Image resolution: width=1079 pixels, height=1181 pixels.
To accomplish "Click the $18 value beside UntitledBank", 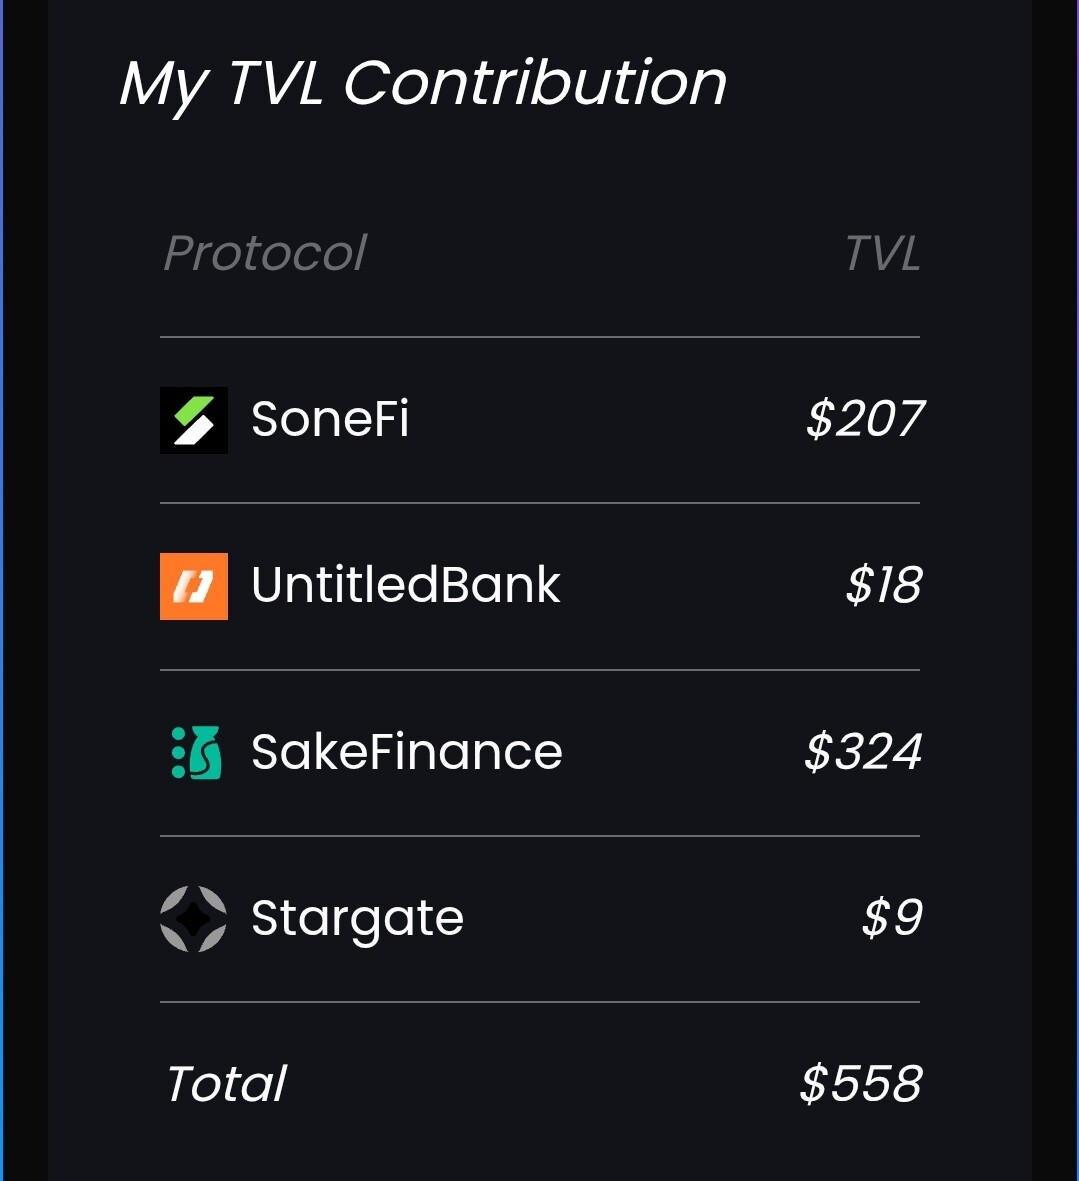I will [883, 586].
